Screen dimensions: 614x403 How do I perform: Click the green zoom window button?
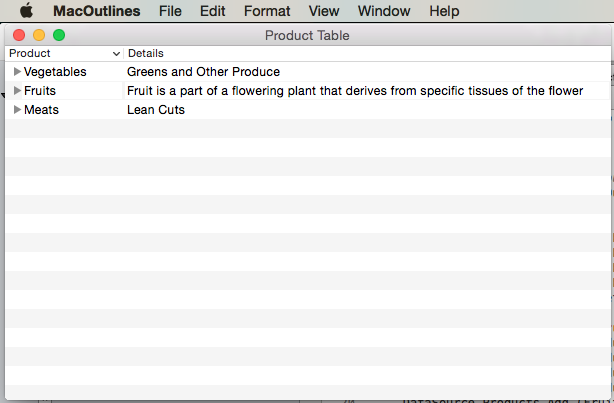coord(59,35)
